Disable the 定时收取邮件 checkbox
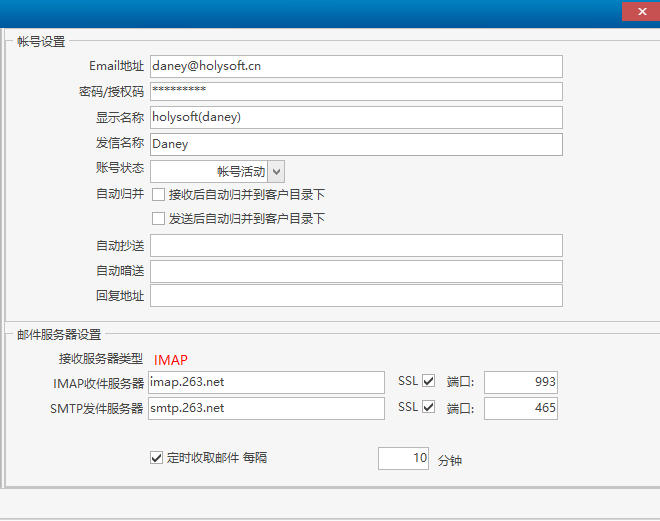Viewport: 660px width, 521px height. point(156,458)
